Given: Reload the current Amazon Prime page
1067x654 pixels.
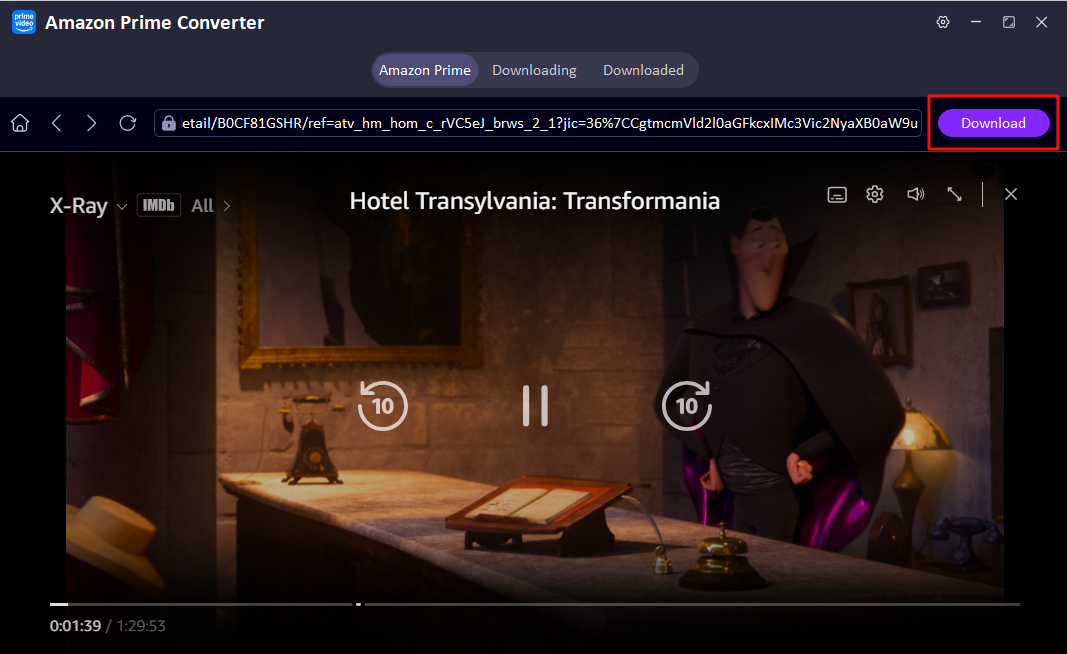Looking at the screenshot, I should pyautogui.click(x=127, y=122).
